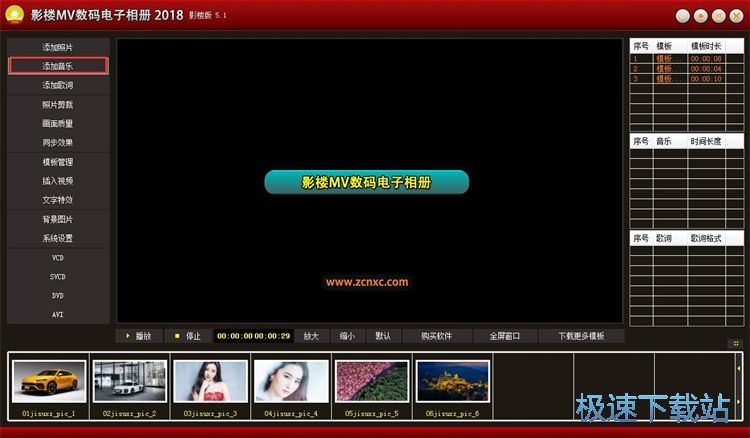Open 全屏窗口 fullscreen mode

click(505, 336)
